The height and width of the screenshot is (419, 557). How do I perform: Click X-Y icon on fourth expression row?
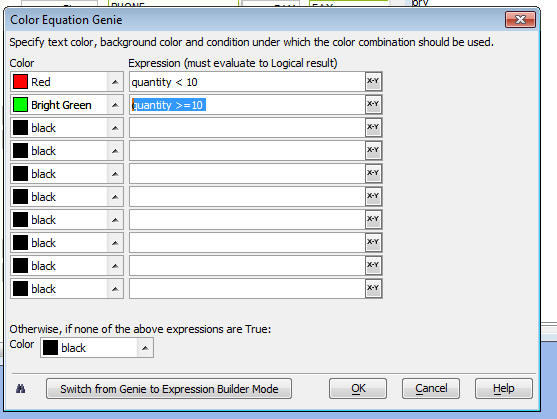[x=373, y=151]
